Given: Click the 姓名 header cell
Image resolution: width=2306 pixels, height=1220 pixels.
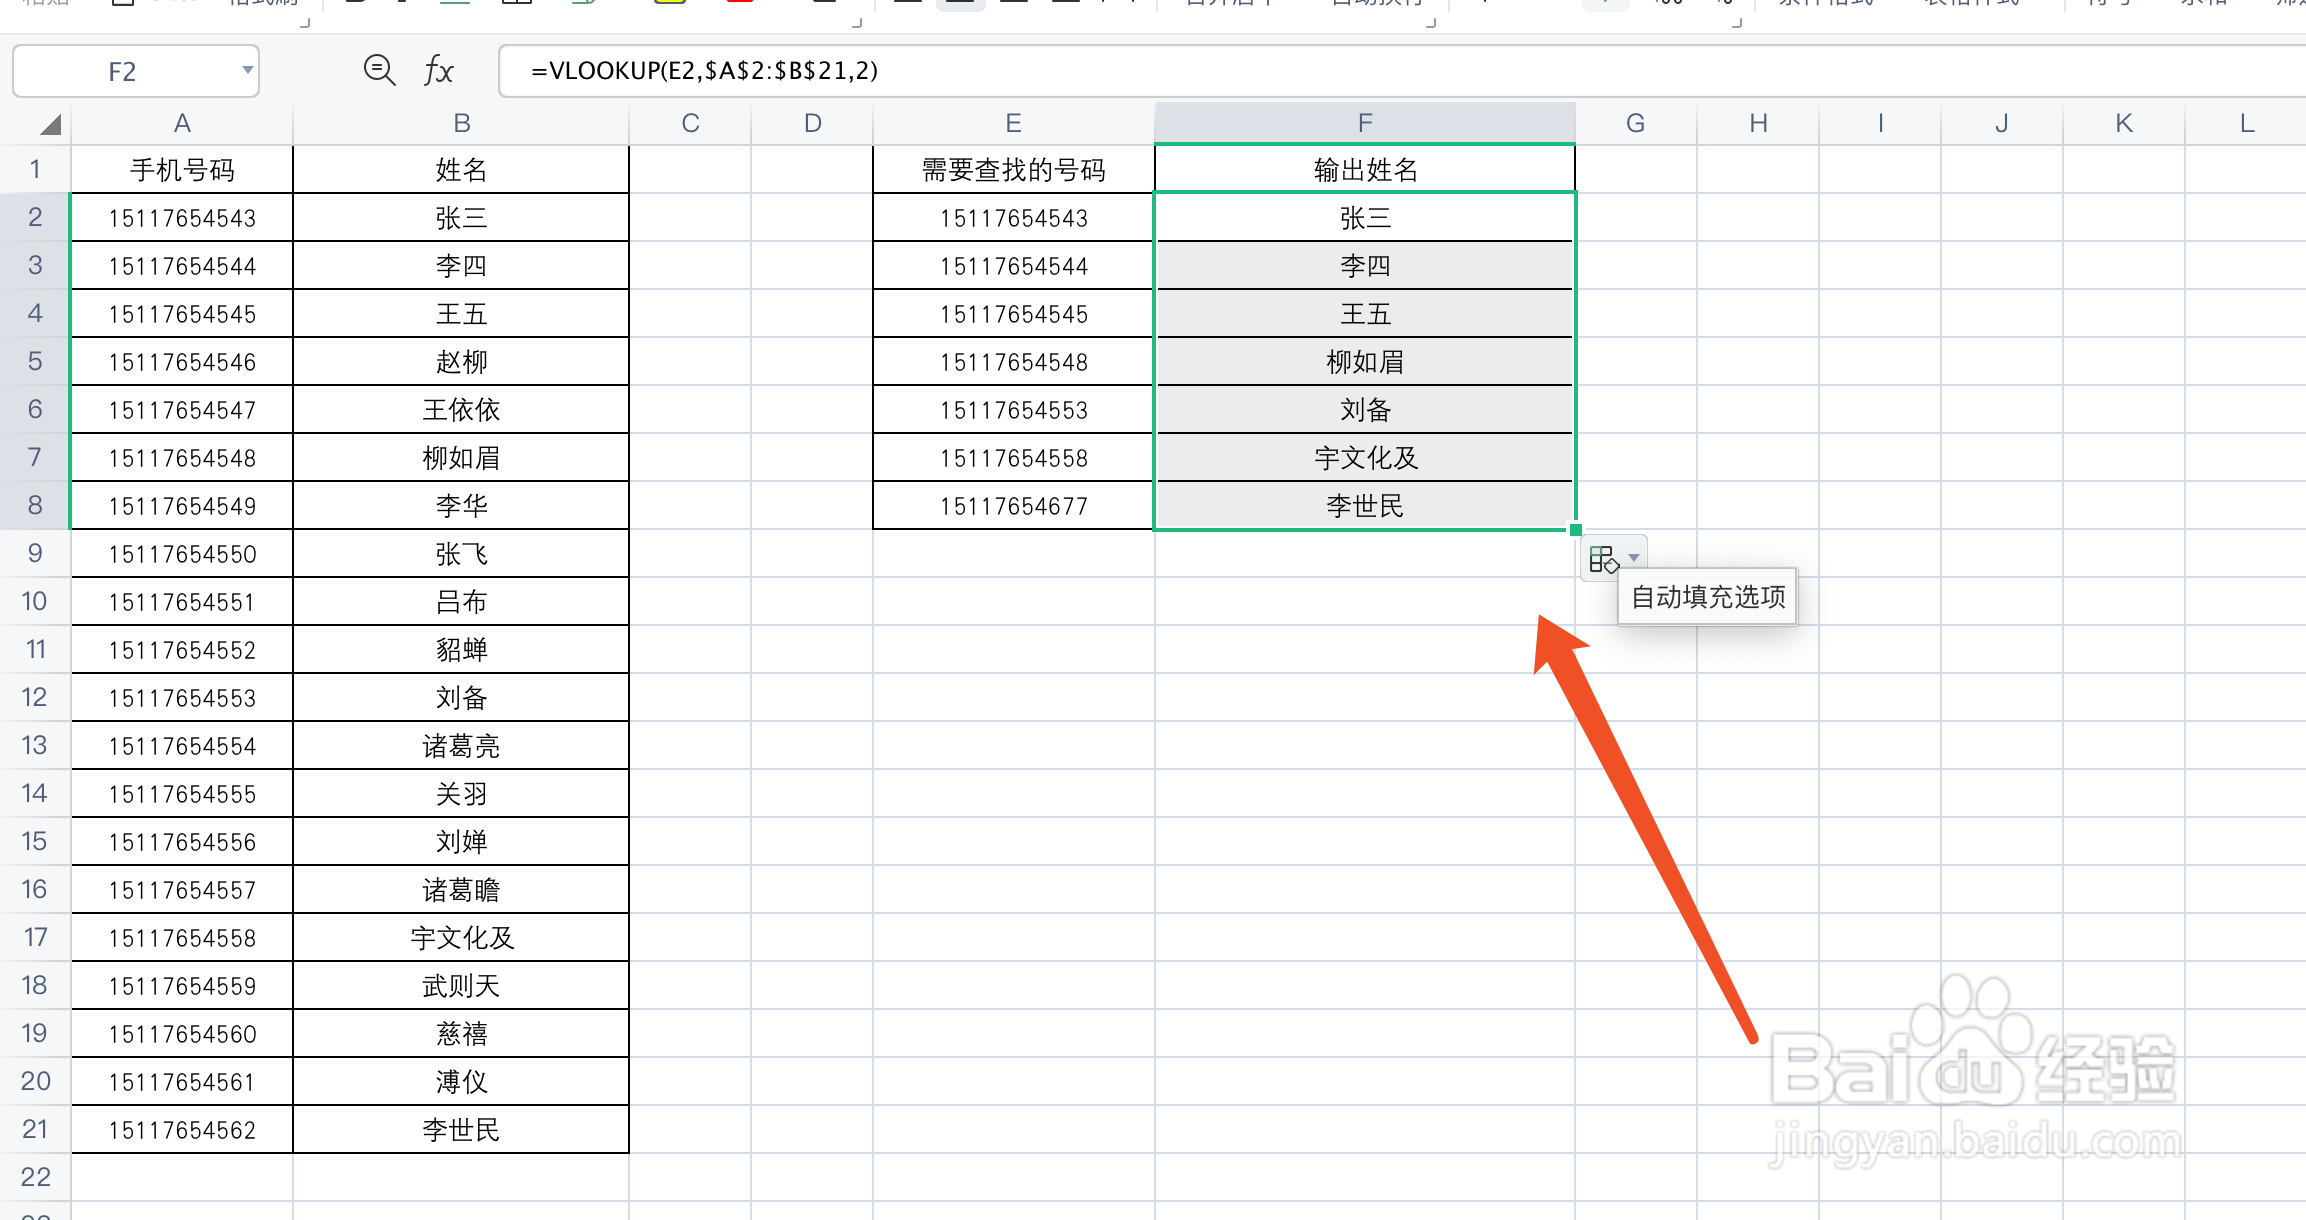Looking at the screenshot, I should [461, 170].
